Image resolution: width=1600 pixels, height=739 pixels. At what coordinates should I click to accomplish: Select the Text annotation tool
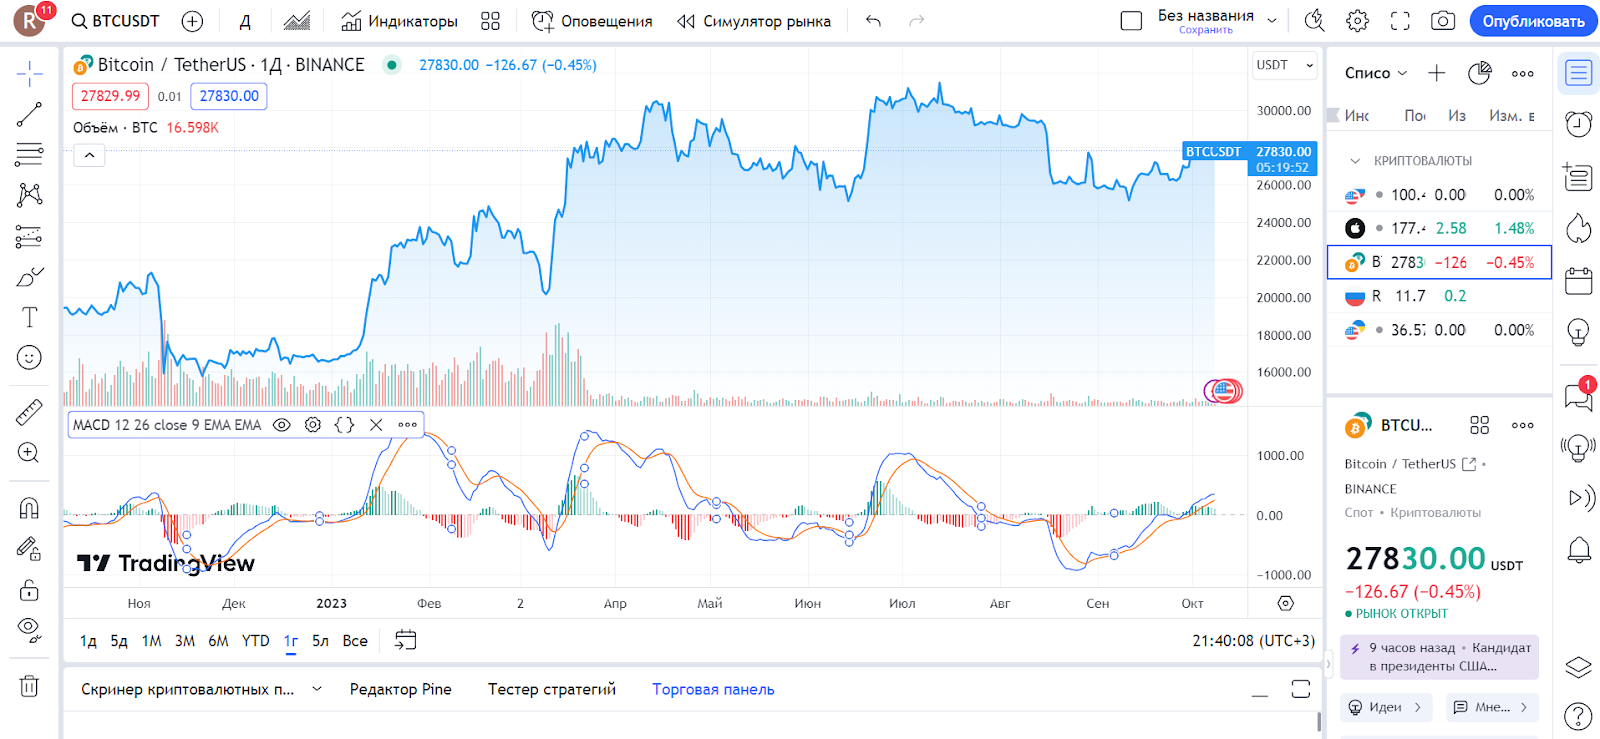[29, 317]
